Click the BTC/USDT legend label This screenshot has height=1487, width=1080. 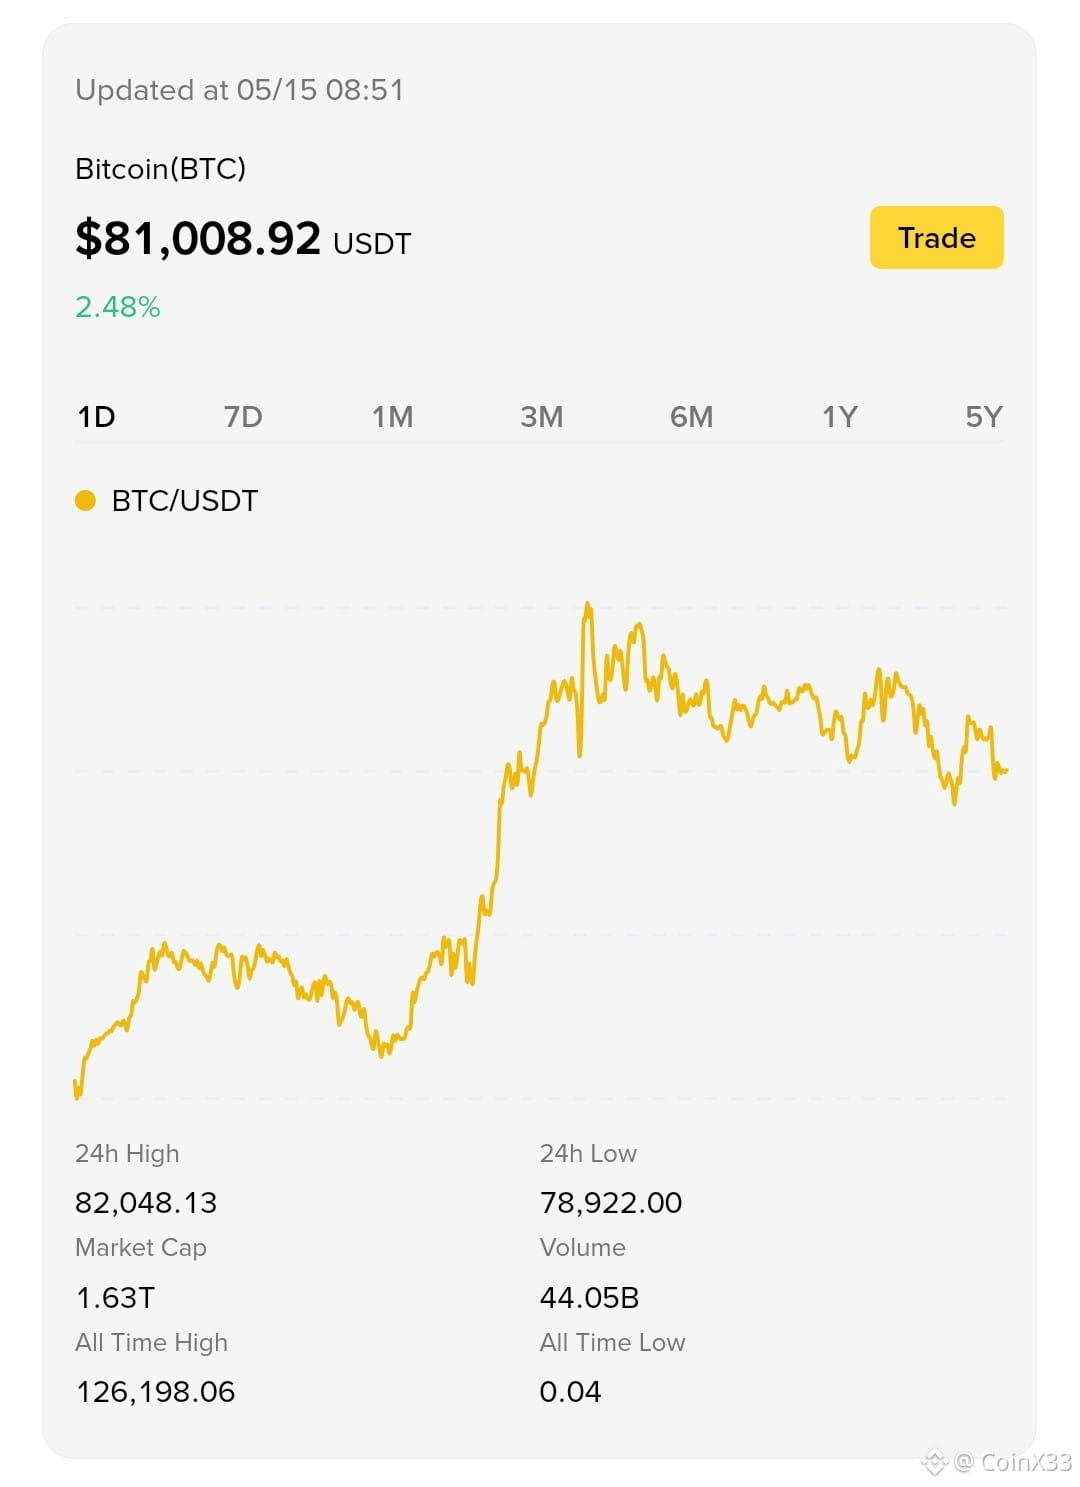pyautogui.click(x=185, y=500)
